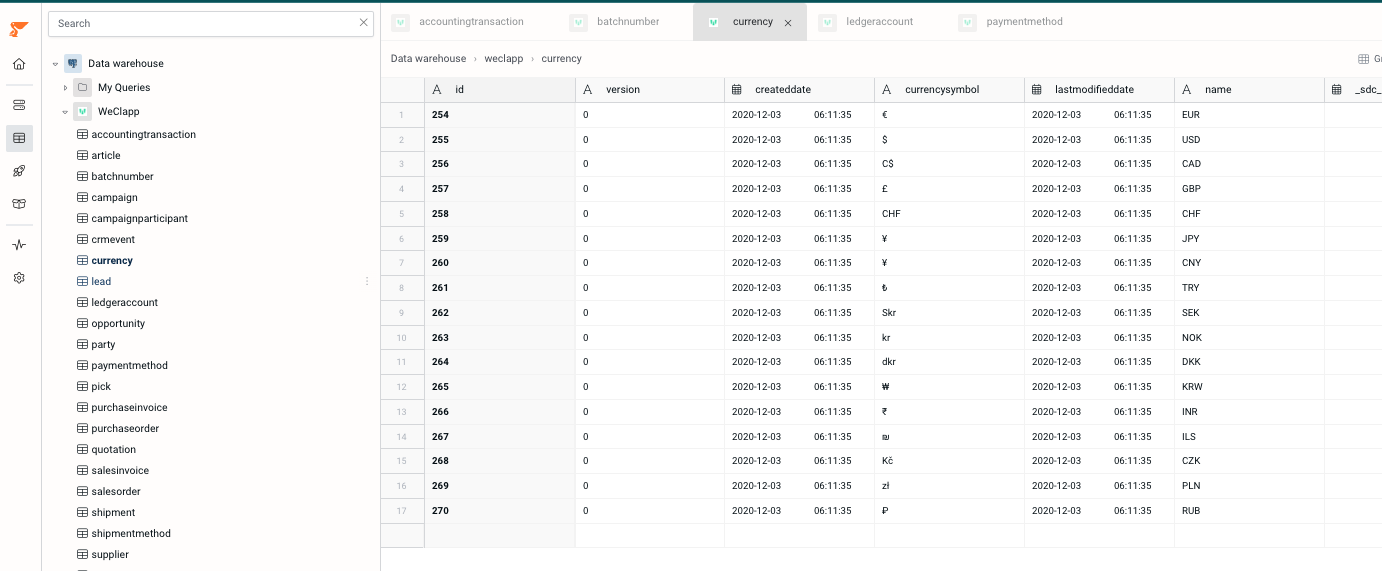Collapse the Data warehouse tree node
The width and height of the screenshot is (1382, 571).
55,64
